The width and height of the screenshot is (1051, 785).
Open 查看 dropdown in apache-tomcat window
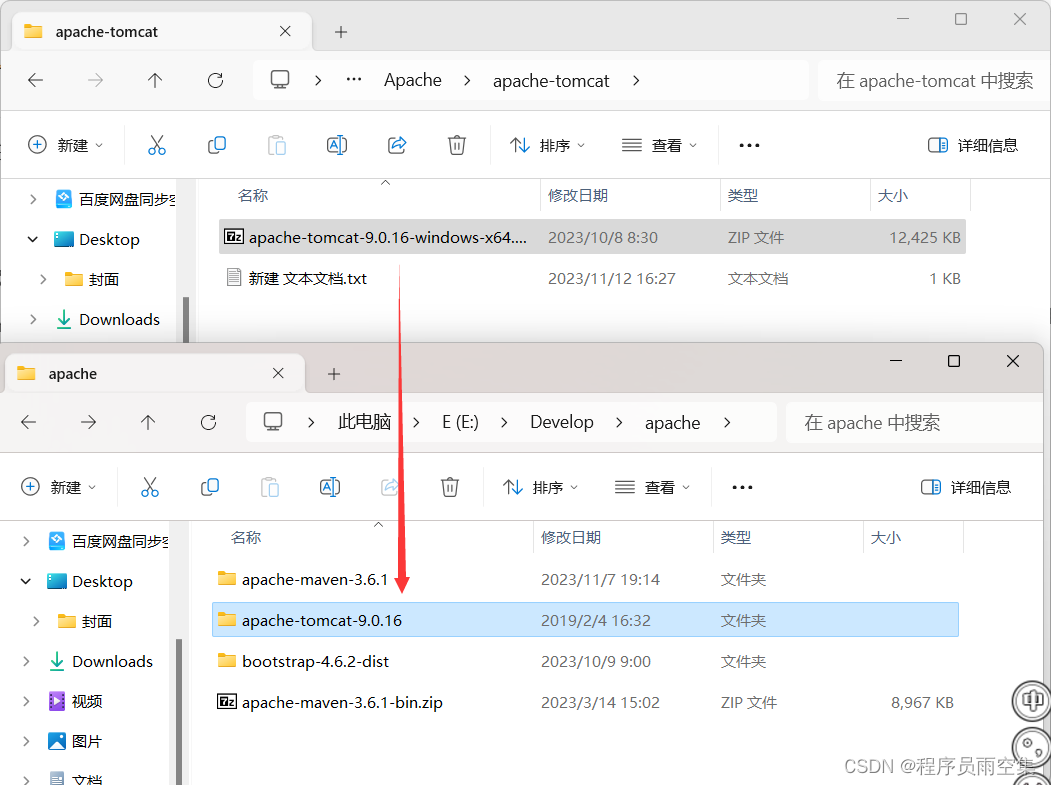pyautogui.click(x=660, y=145)
